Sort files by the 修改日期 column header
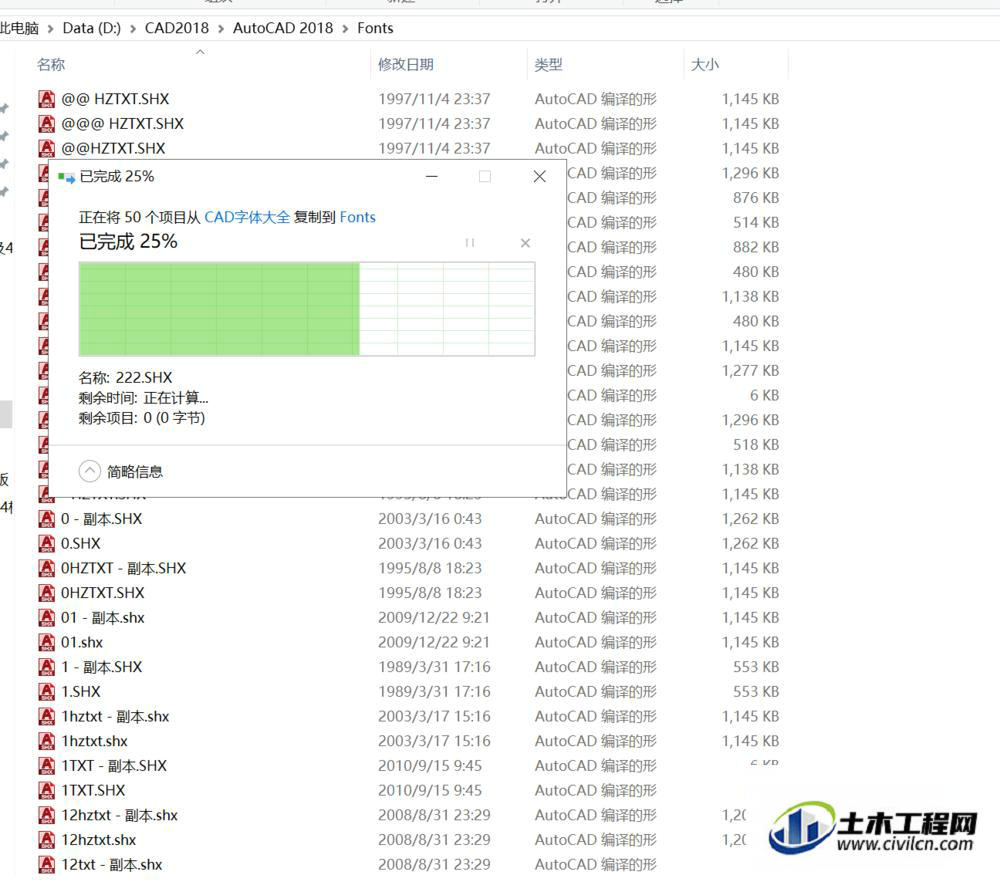The height and width of the screenshot is (892, 1000). (x=406, y=64)
